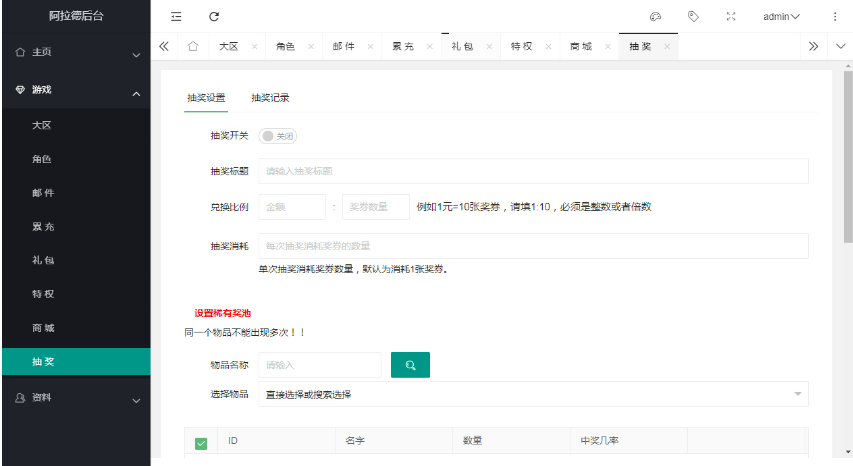The width and height of the screenshot is (853, 466).
Task: Open 特权 in the sidebar
Action: tap(76, 294)
